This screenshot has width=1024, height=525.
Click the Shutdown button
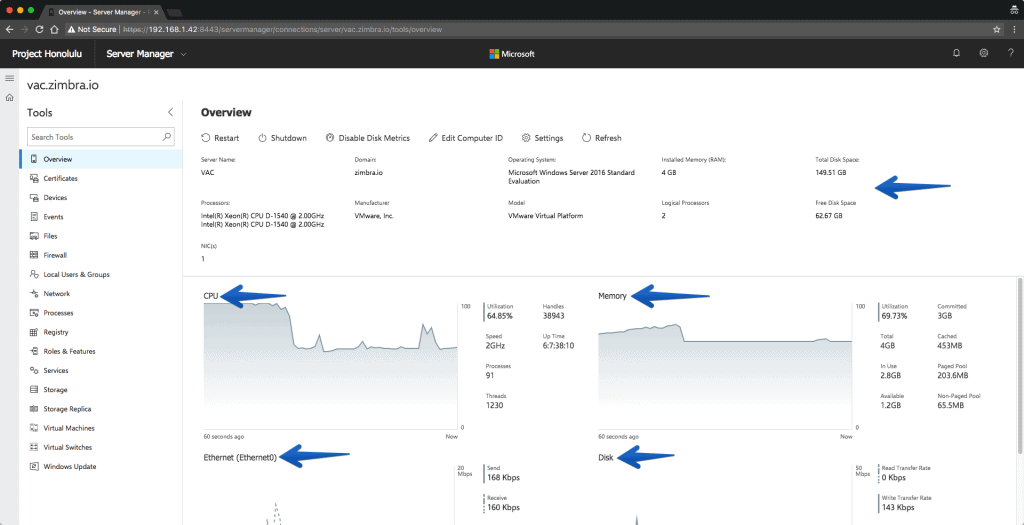coord(282,138)
